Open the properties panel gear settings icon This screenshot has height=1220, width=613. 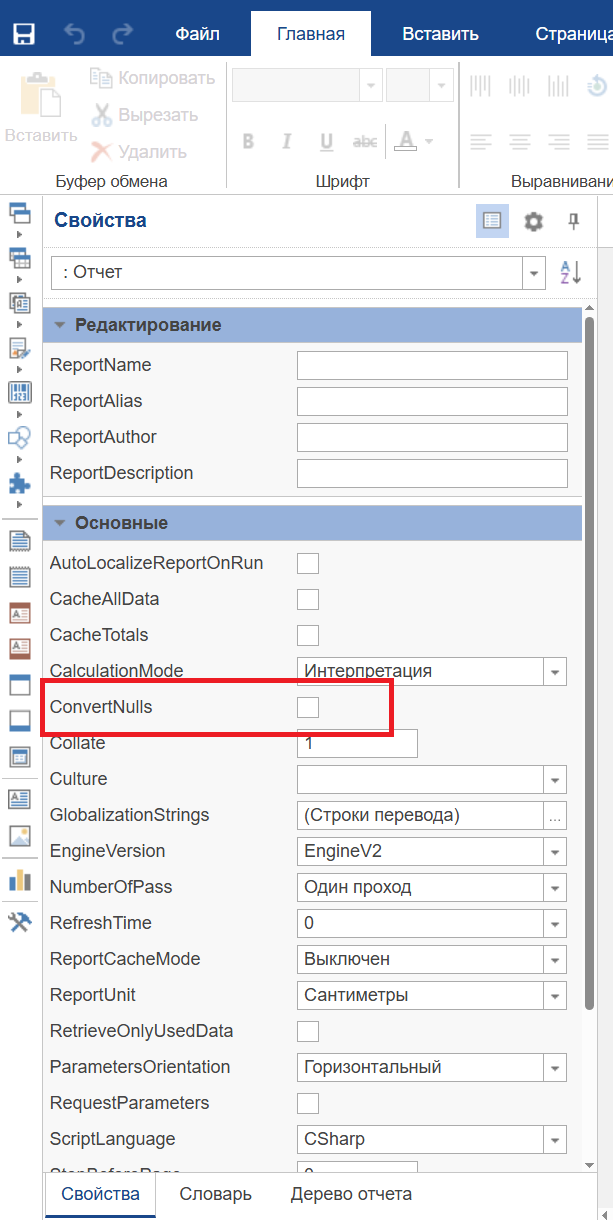pyautogui.click(x=534, y=221)
